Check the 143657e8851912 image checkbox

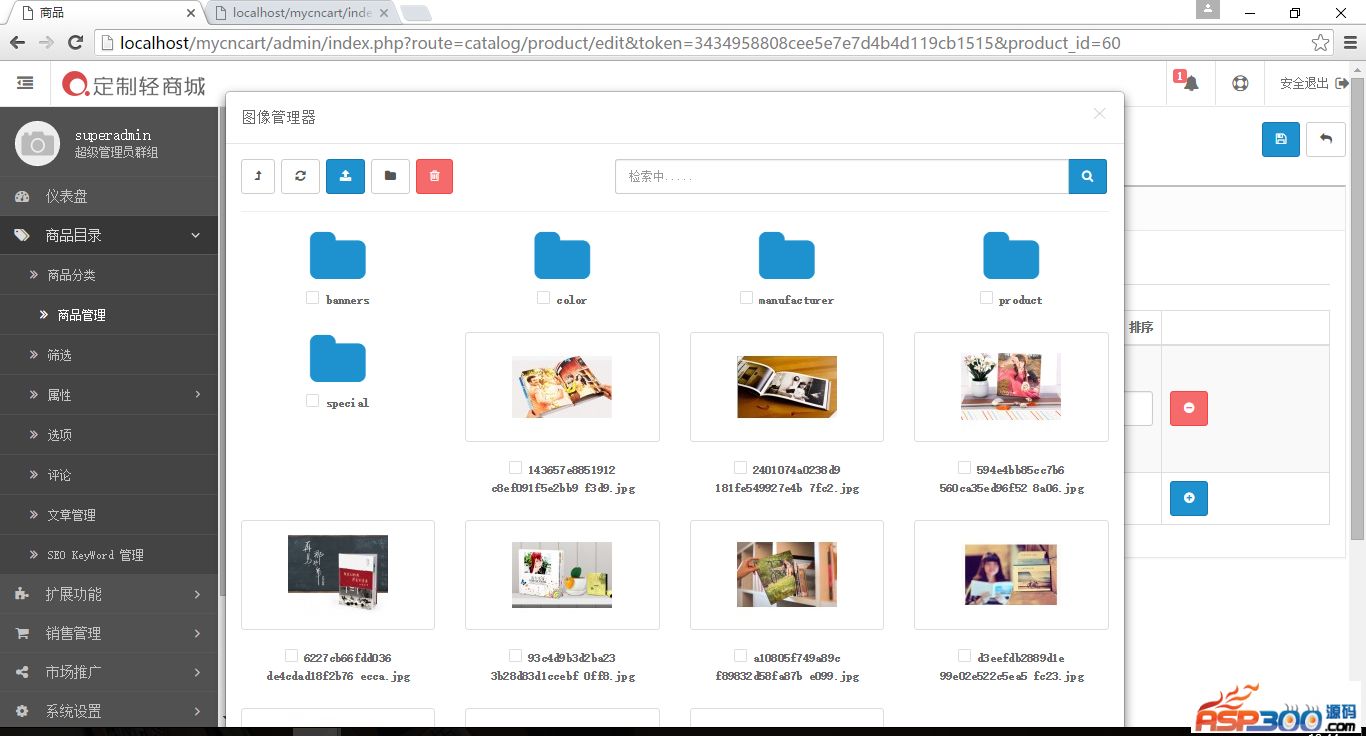pos(515,467)
